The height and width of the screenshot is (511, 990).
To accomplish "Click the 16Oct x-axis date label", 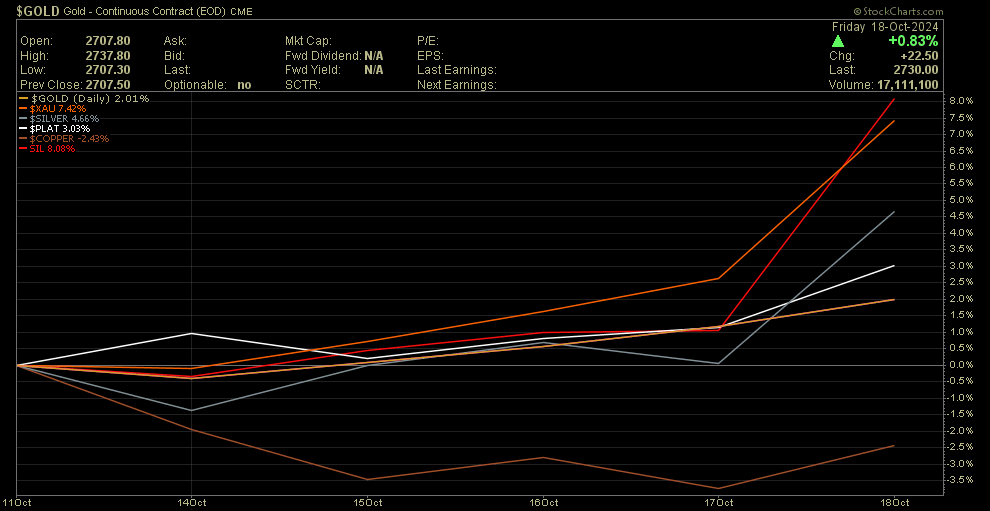I will point(543,503).
